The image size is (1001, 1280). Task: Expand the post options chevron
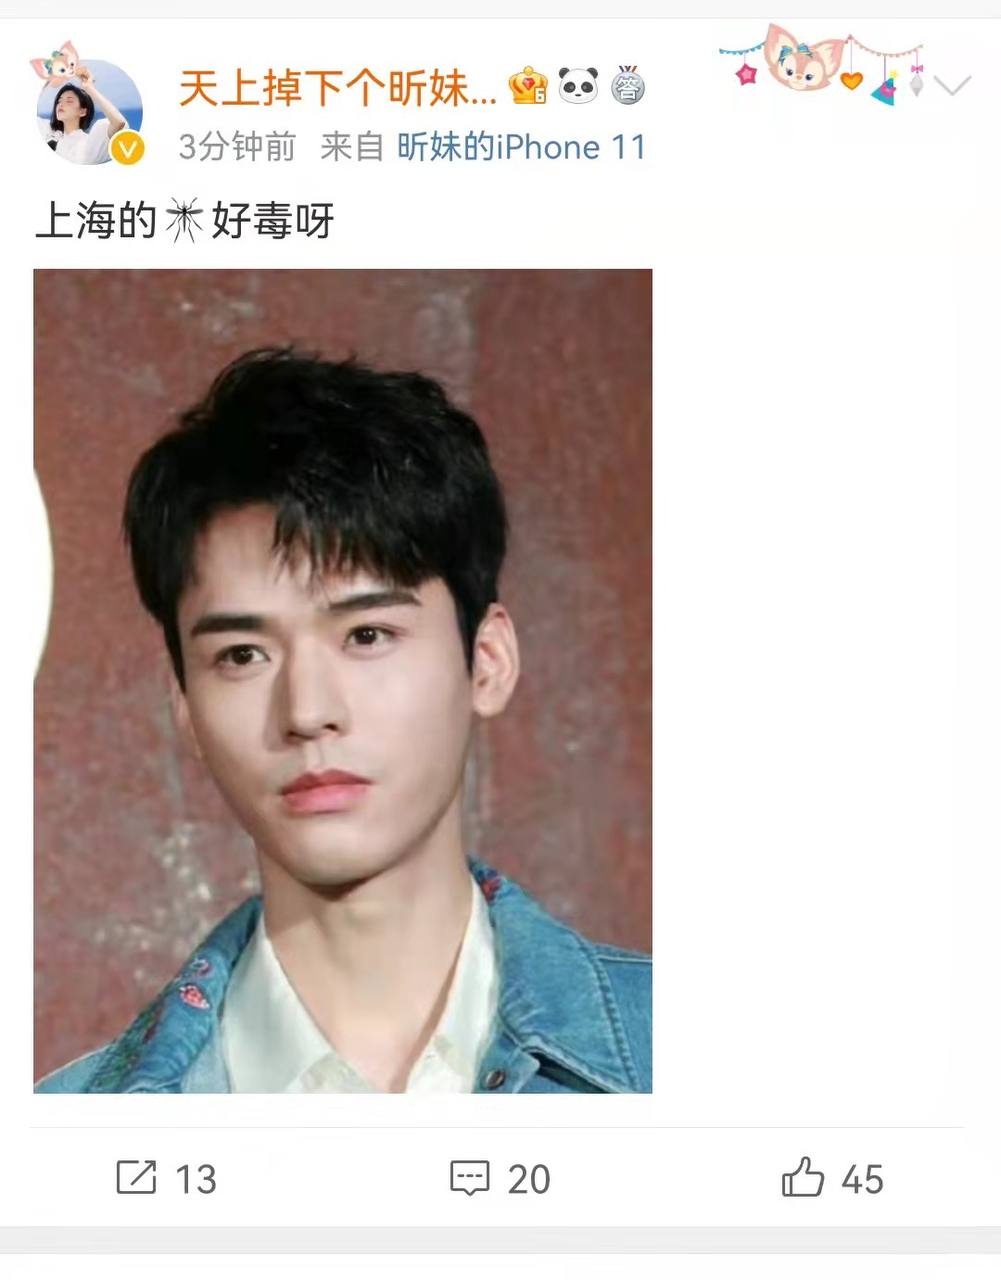click(953, 85)
